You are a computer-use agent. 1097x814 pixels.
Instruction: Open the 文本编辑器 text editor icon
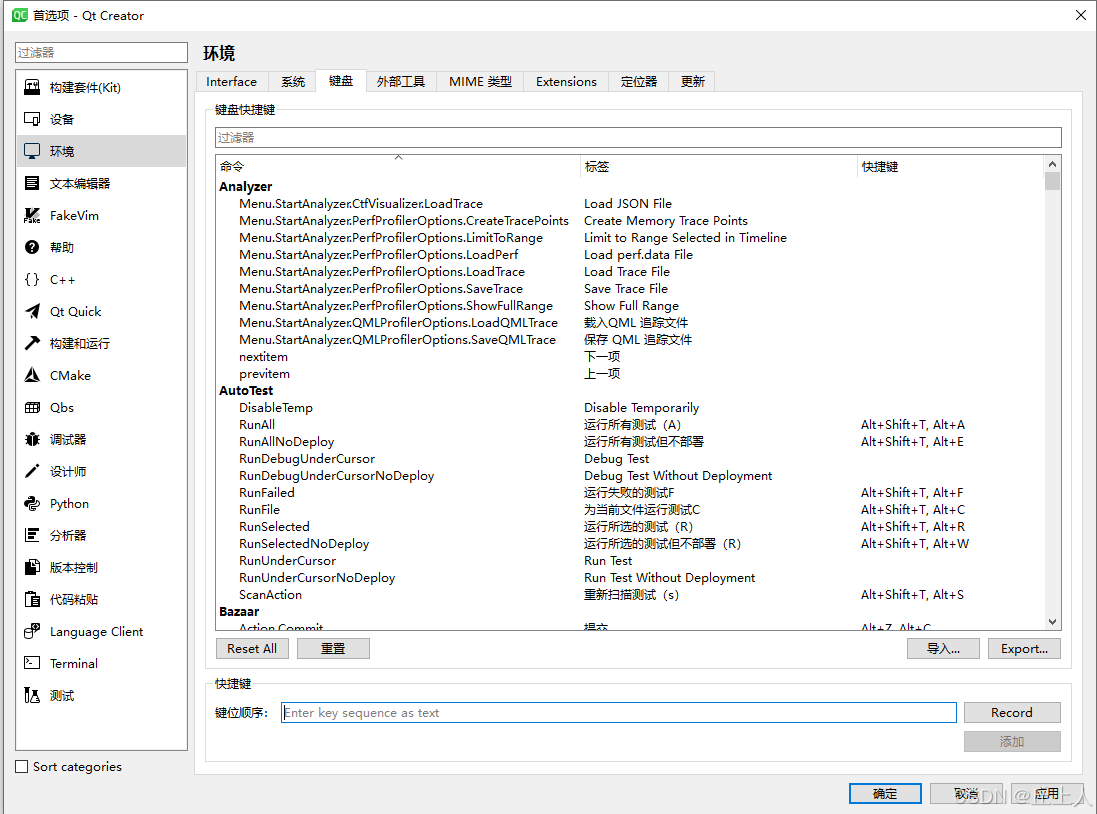(32, 183)
